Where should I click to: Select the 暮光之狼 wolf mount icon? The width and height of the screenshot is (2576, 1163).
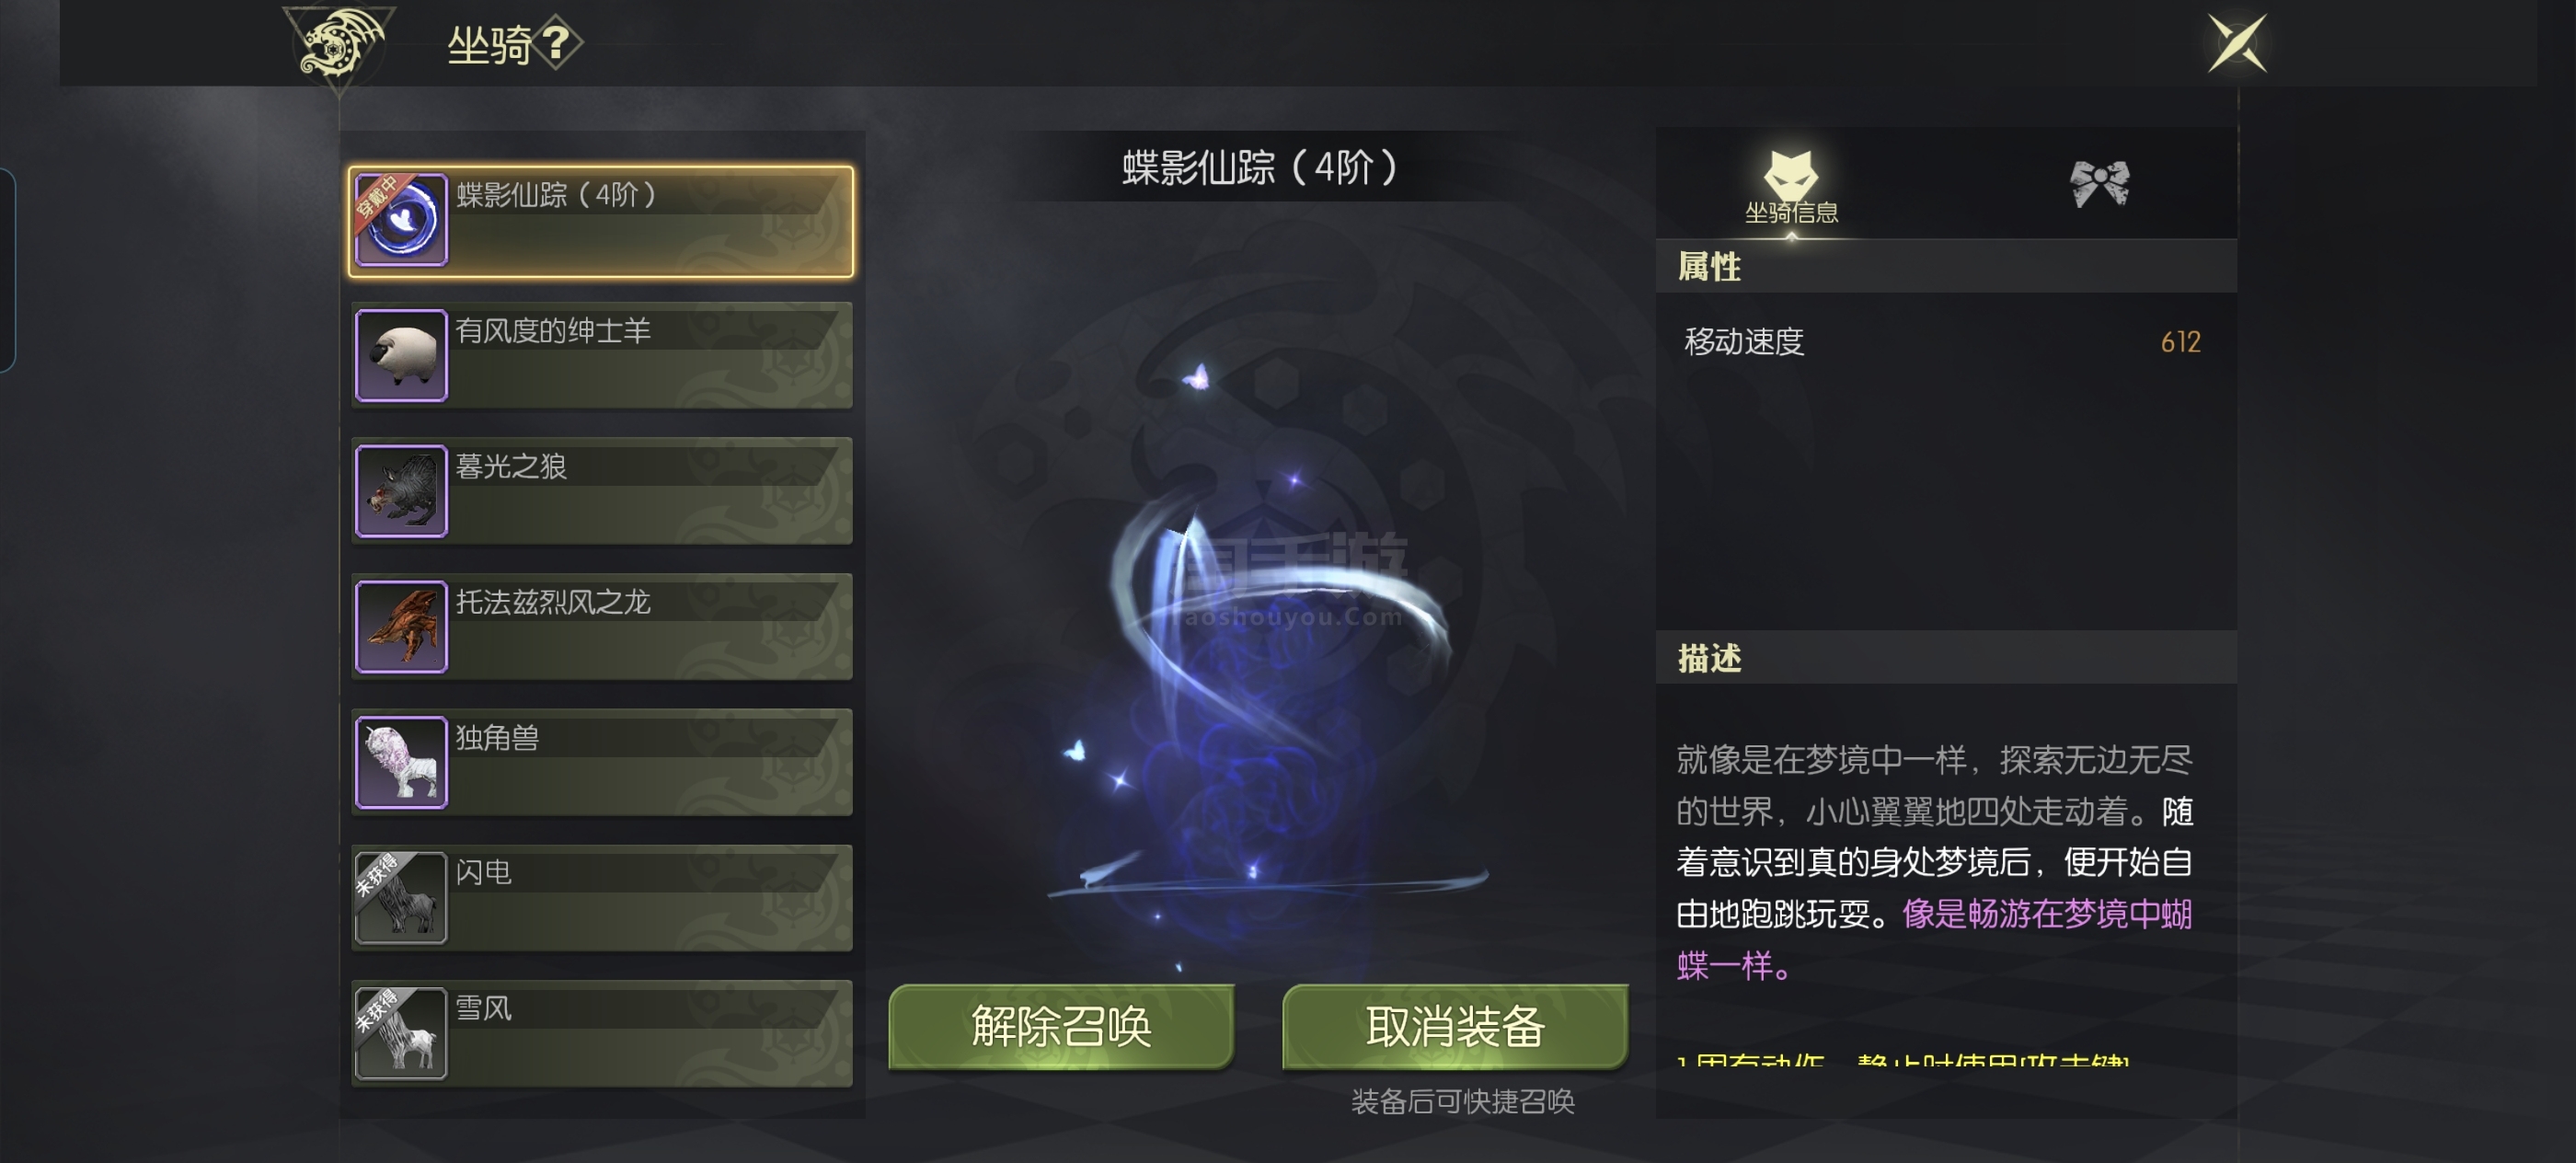pos(401,491)
